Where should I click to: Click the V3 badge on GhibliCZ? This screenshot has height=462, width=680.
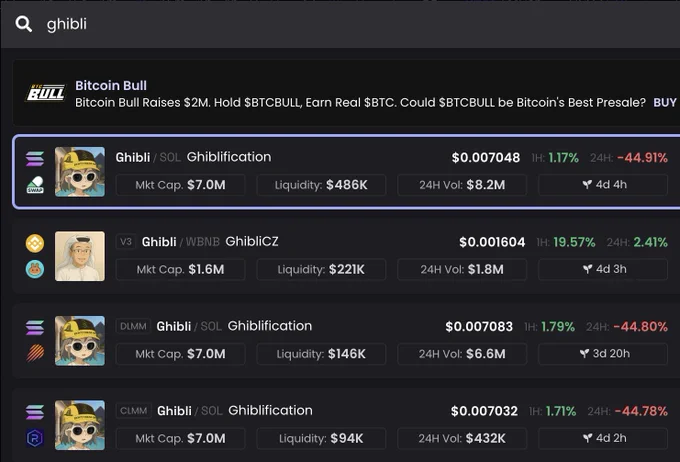(x=126, y=242)
